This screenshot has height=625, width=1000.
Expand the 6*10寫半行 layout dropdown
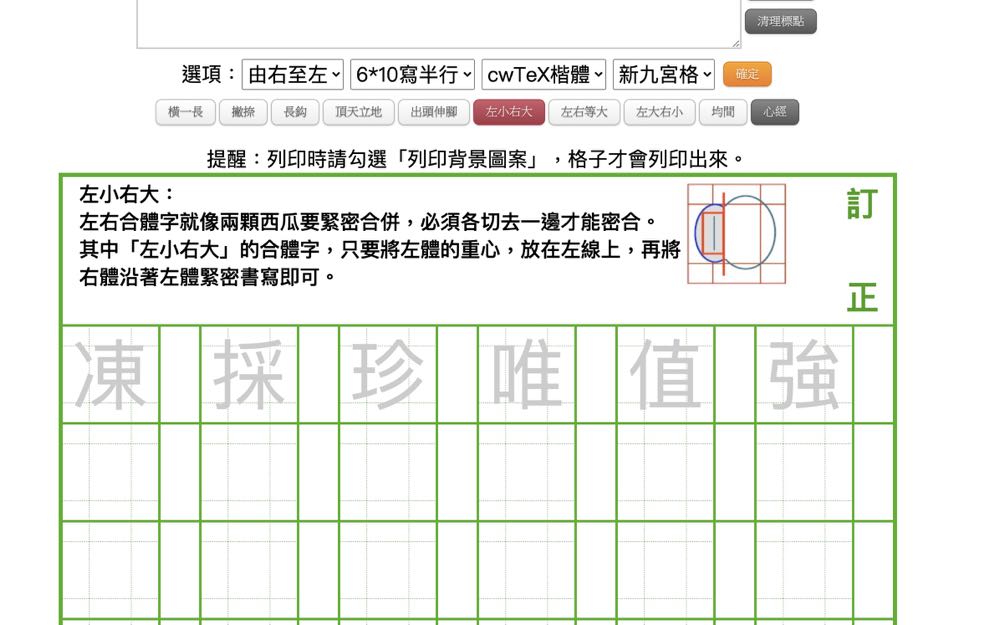point(413,75)
